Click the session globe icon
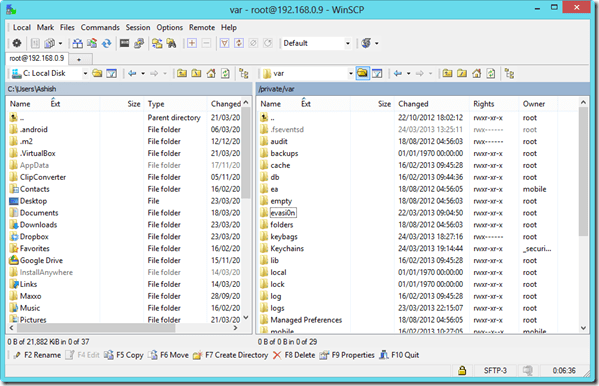 point(366,43)
